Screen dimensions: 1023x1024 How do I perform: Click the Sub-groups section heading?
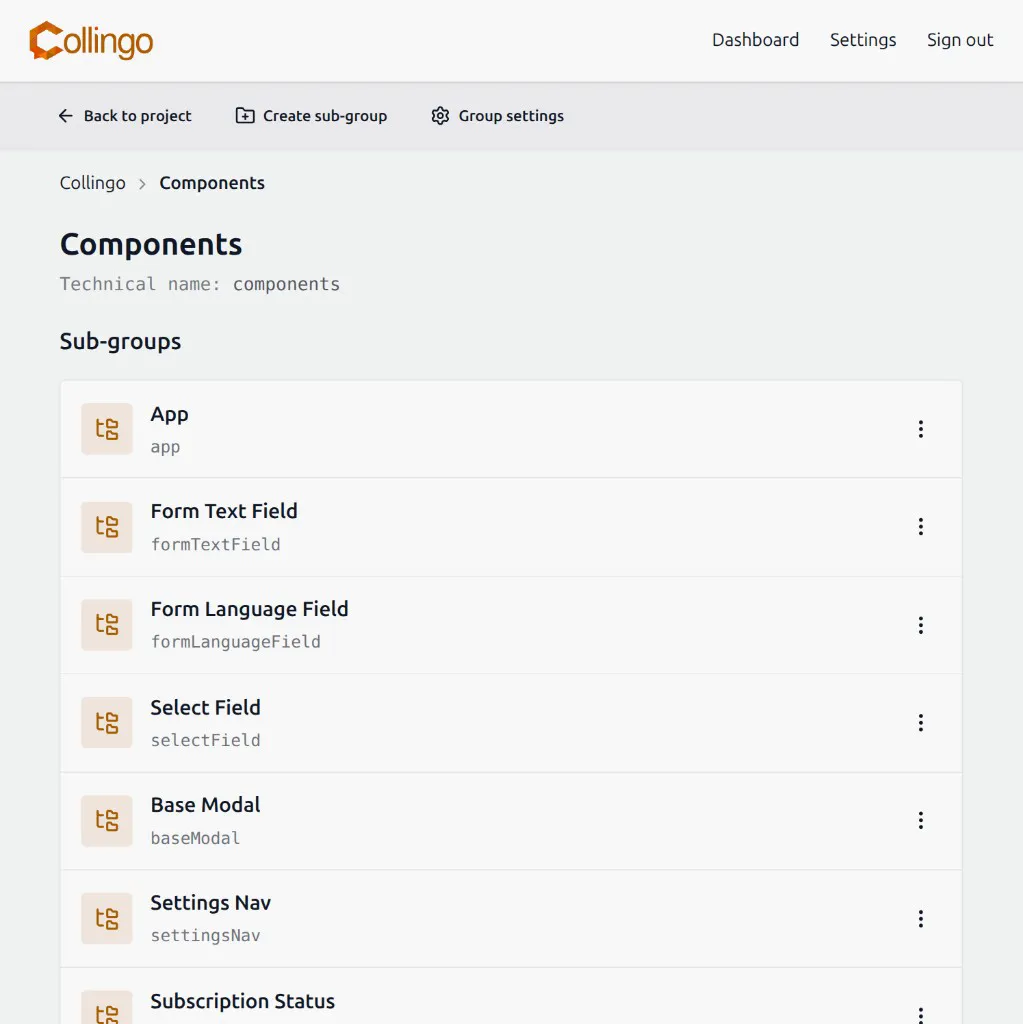click(120, 341)
